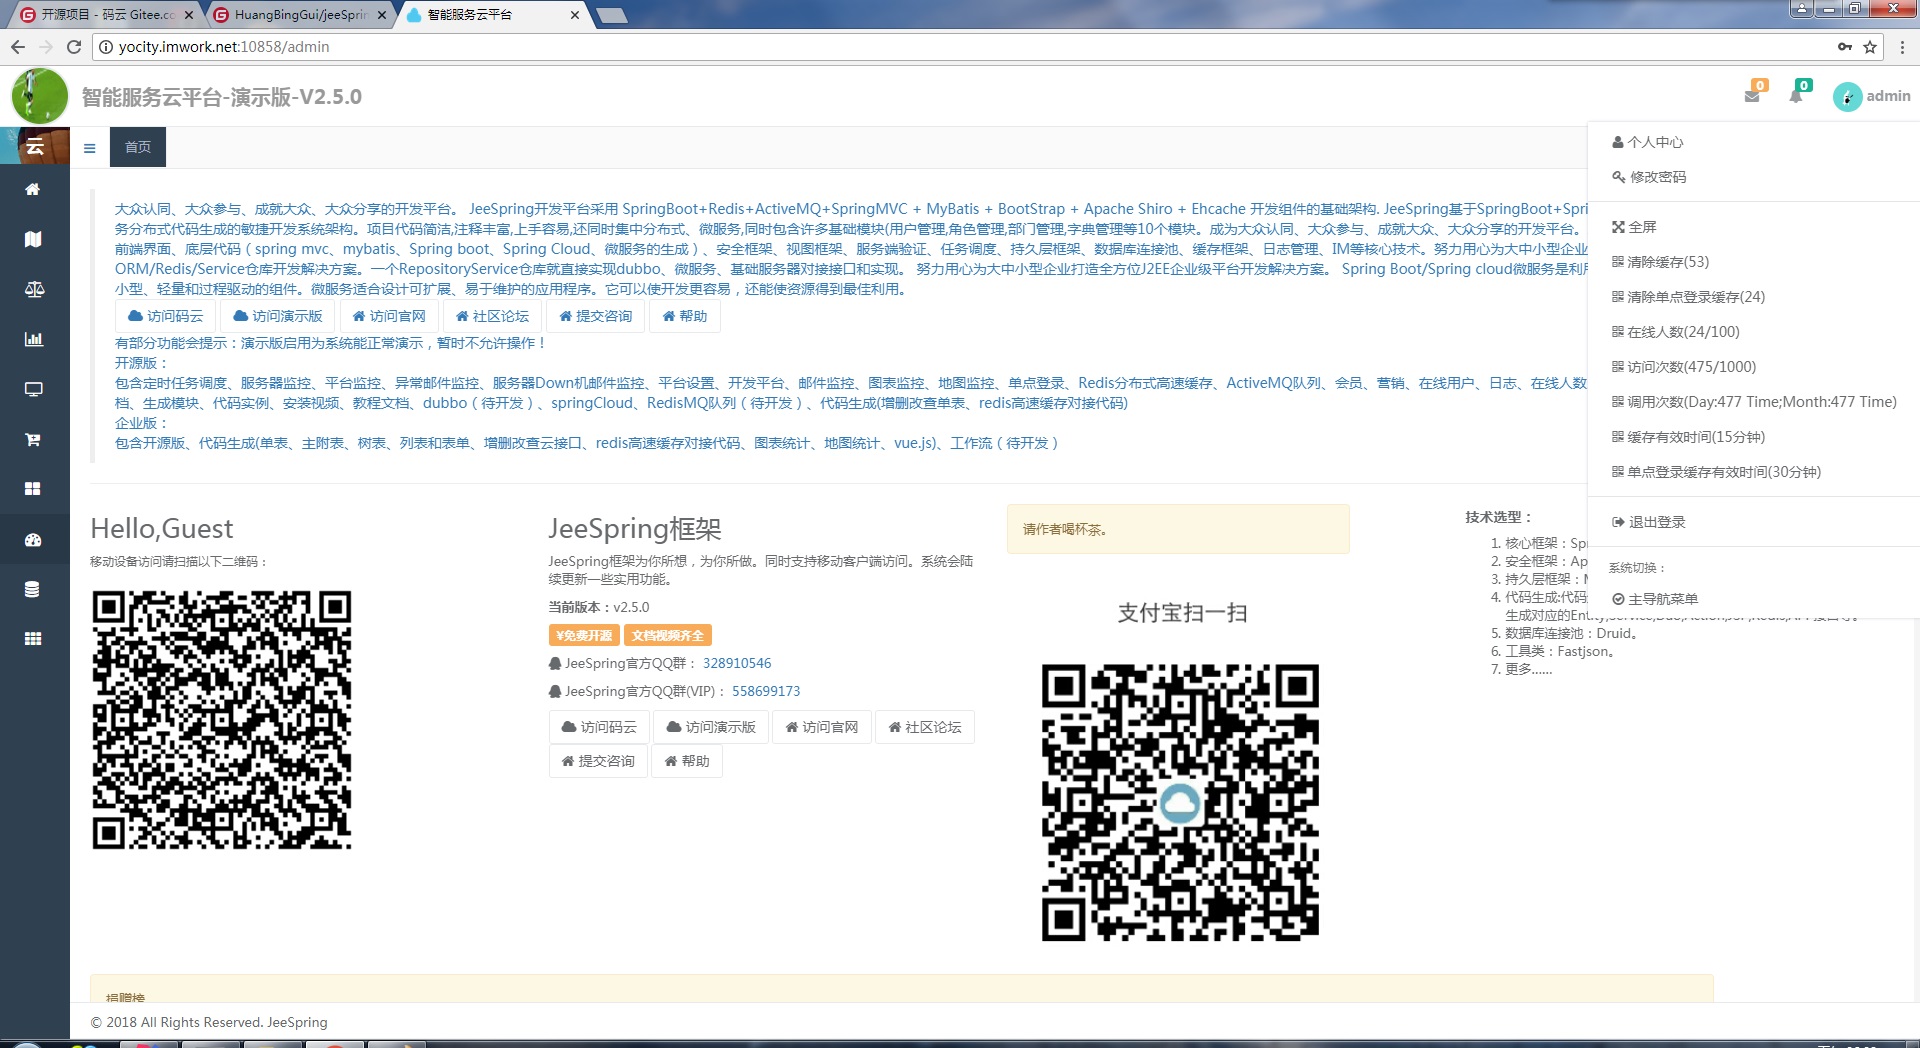This screenshot has width=1920, height=1048.
Task: Click 在线人数(24/100) menu item
Action: click(1676, 332)
